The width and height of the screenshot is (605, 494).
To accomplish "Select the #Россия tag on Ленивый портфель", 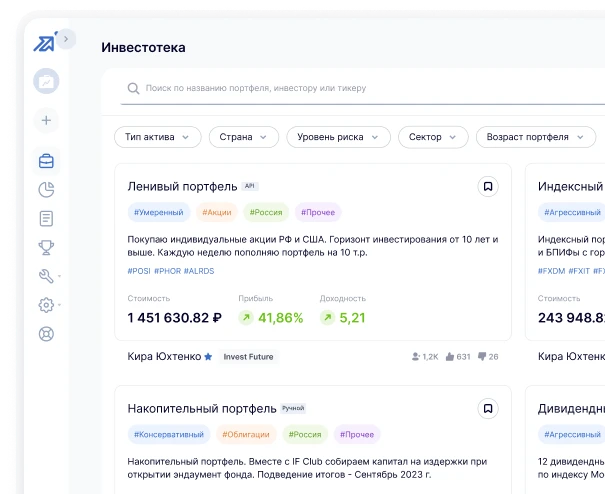I will [x=266, y=212].
